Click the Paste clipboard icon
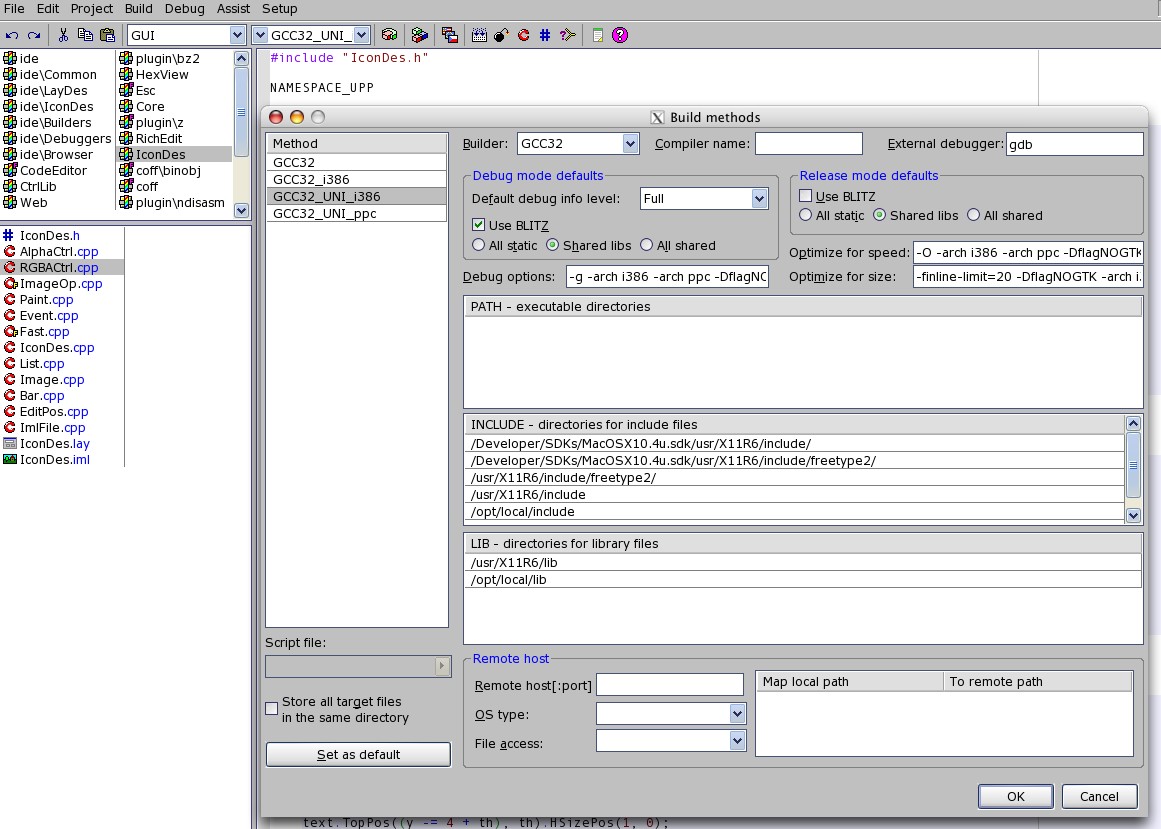The image size is (1161, 829). point(107,35)
